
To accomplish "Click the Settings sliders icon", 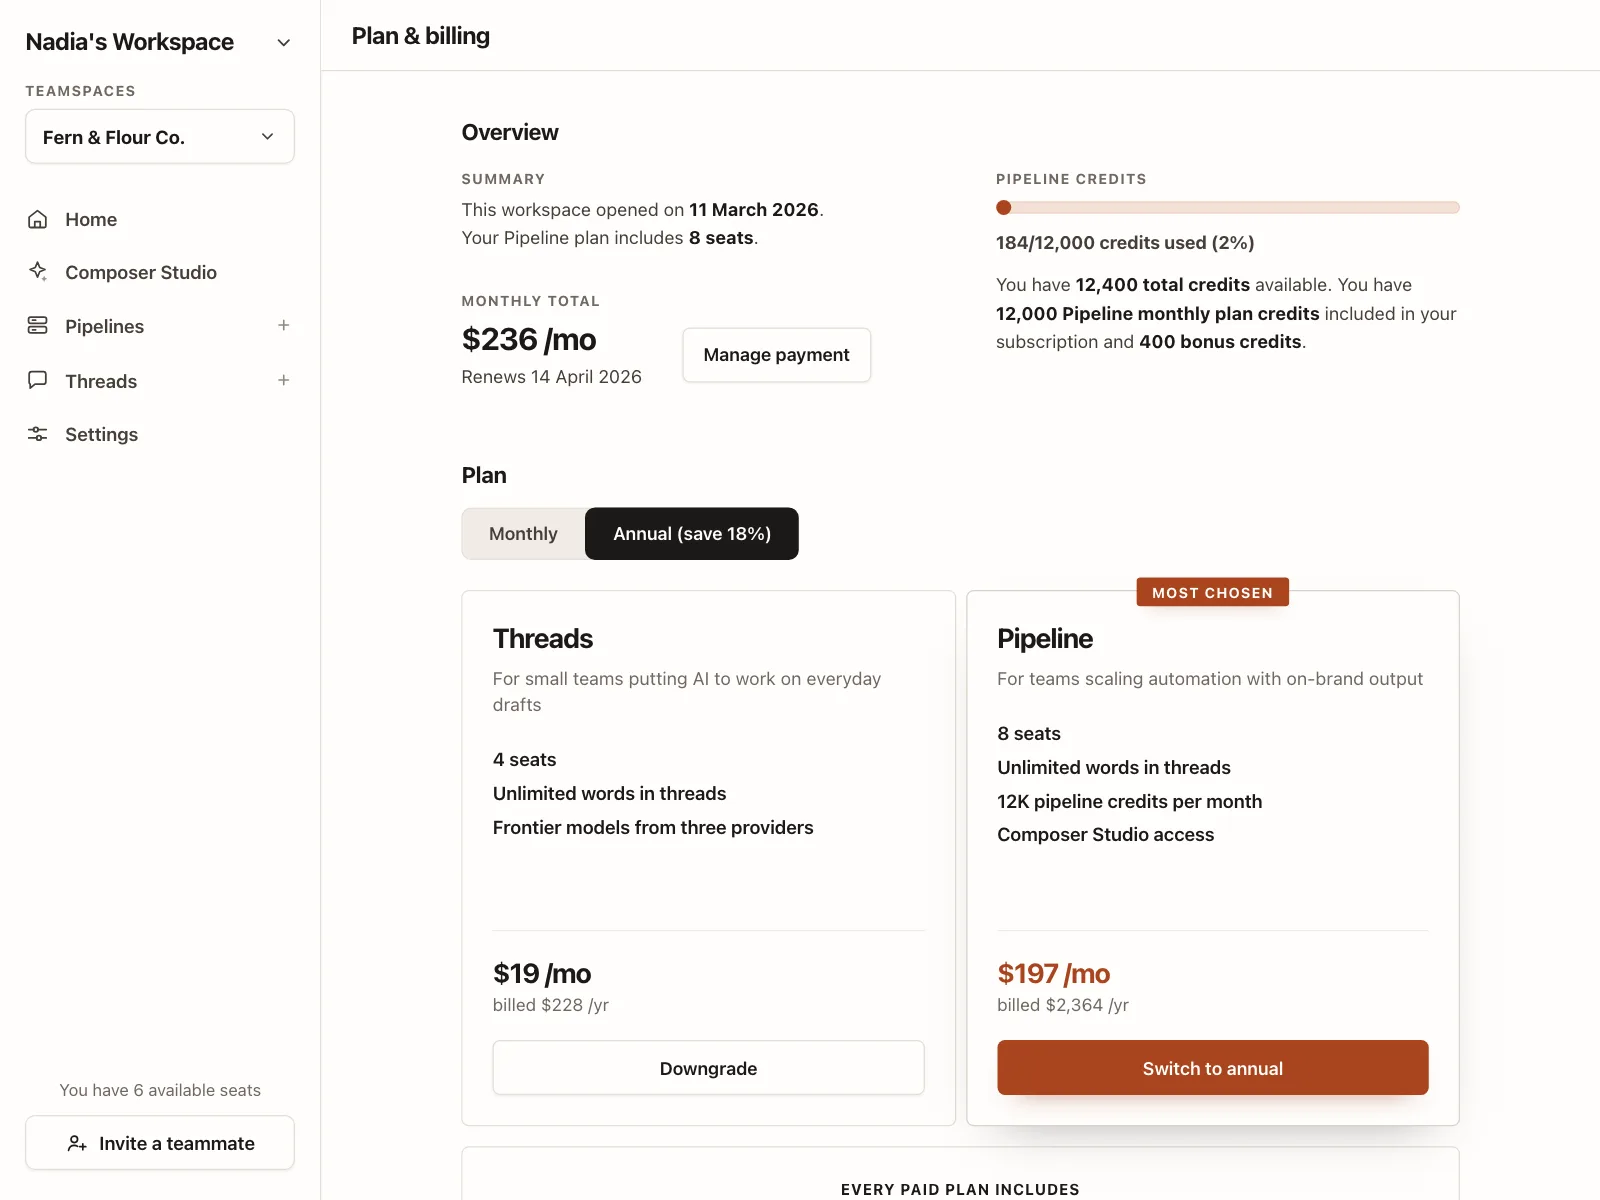I will [38, 434].
